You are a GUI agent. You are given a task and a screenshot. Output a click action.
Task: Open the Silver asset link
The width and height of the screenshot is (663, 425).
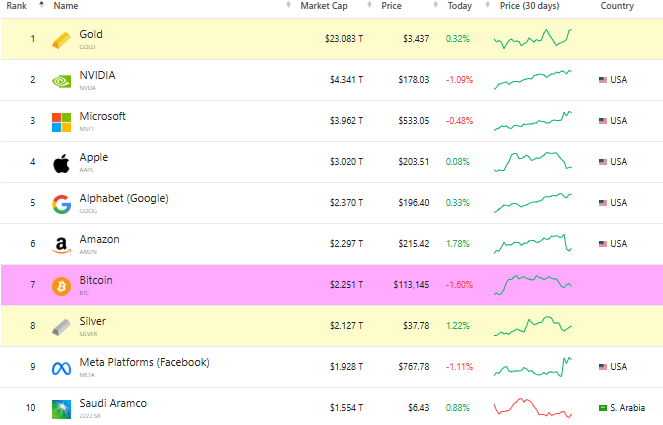click(x=93, y=321)
